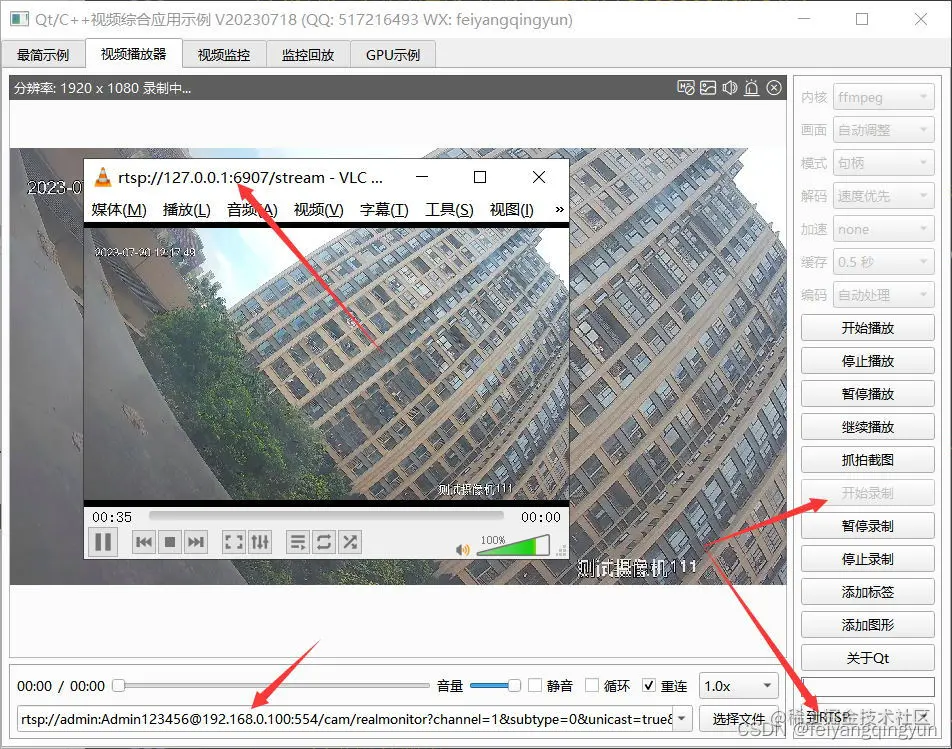Click the circled X icon in the overlay bar
This screenshot has width=952, height=749.
coord(774,88)
